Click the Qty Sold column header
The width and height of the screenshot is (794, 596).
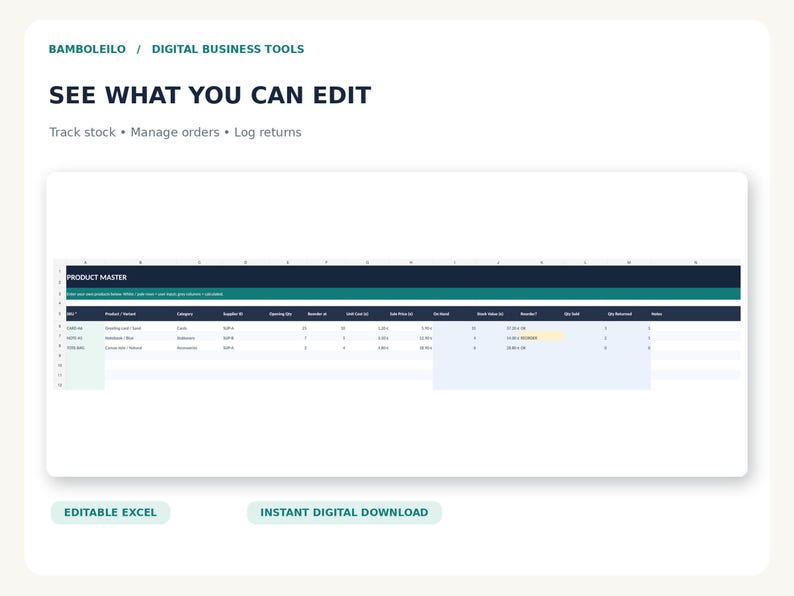(585, 314)
